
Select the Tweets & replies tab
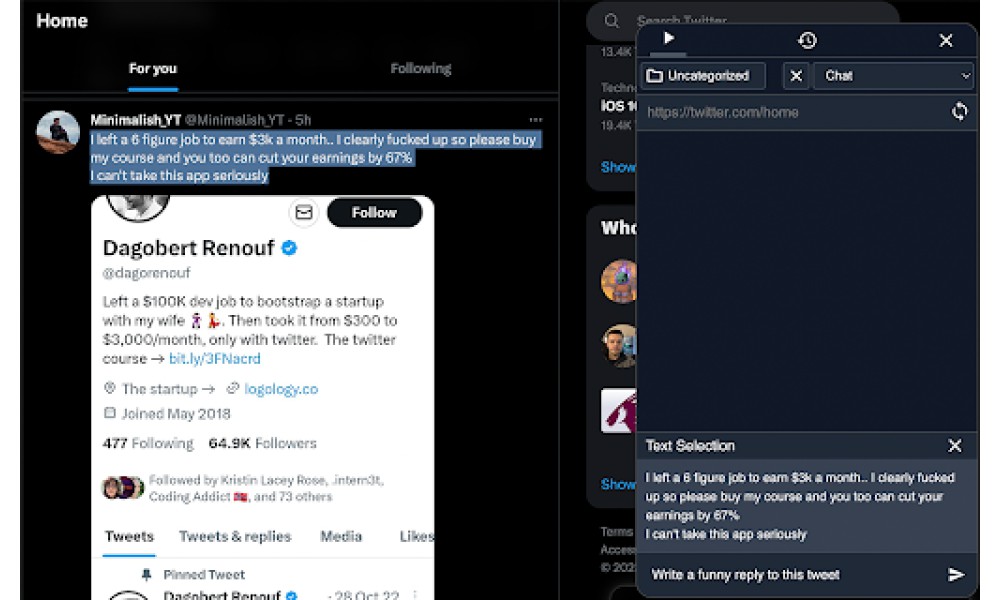coord(235,537)
